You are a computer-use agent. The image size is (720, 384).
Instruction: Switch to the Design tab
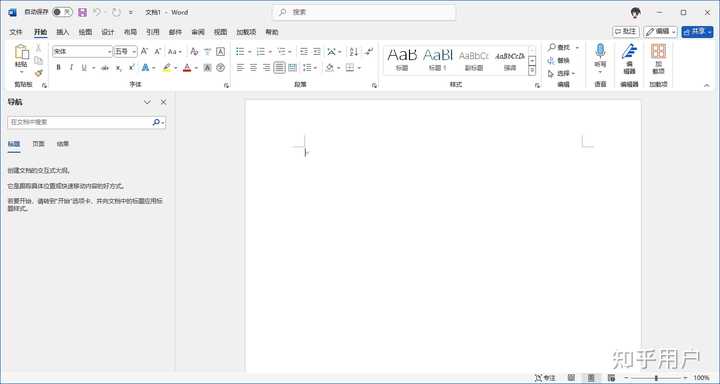[x=107, y=32]
